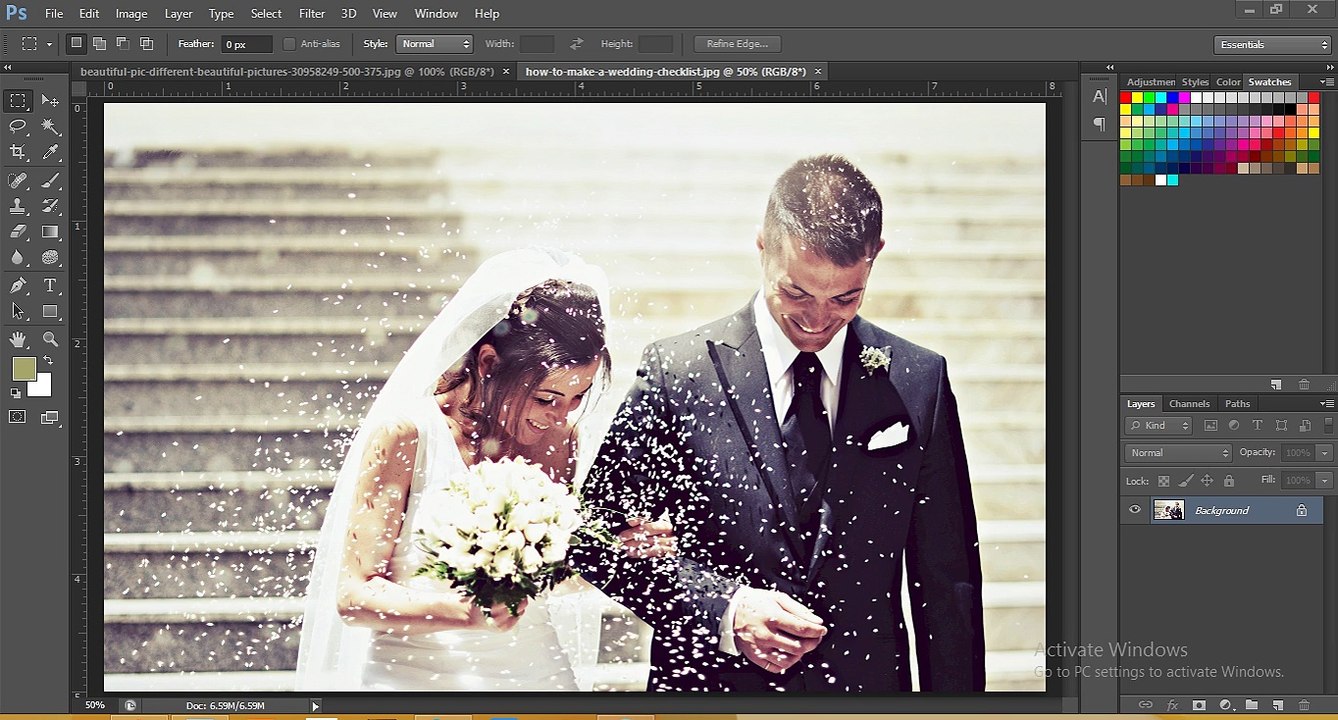Image resolution: width=1338 pixels, height=720 pixels.
Task: Toggle lock position icon
Action: [x=1207, y=481]
